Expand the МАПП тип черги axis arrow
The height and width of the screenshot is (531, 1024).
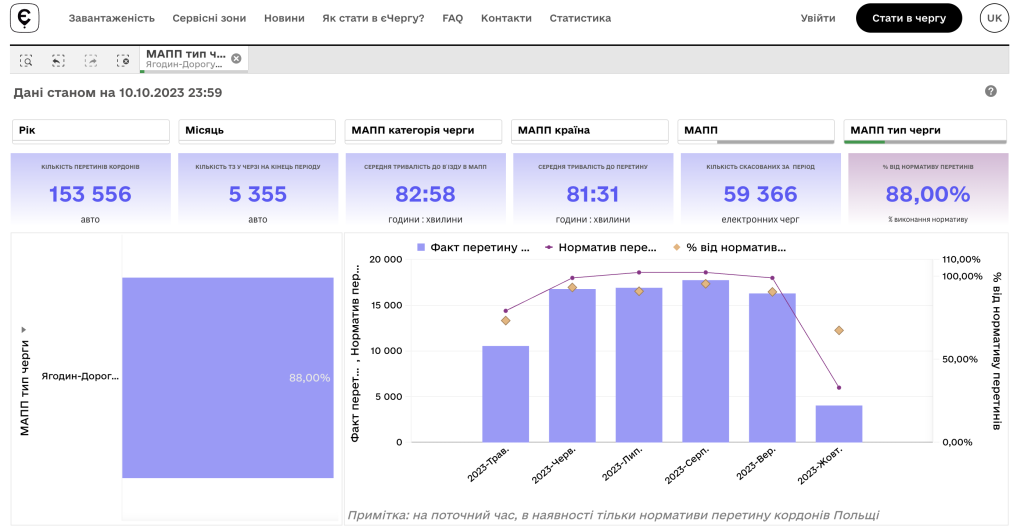tap(24, 330)
